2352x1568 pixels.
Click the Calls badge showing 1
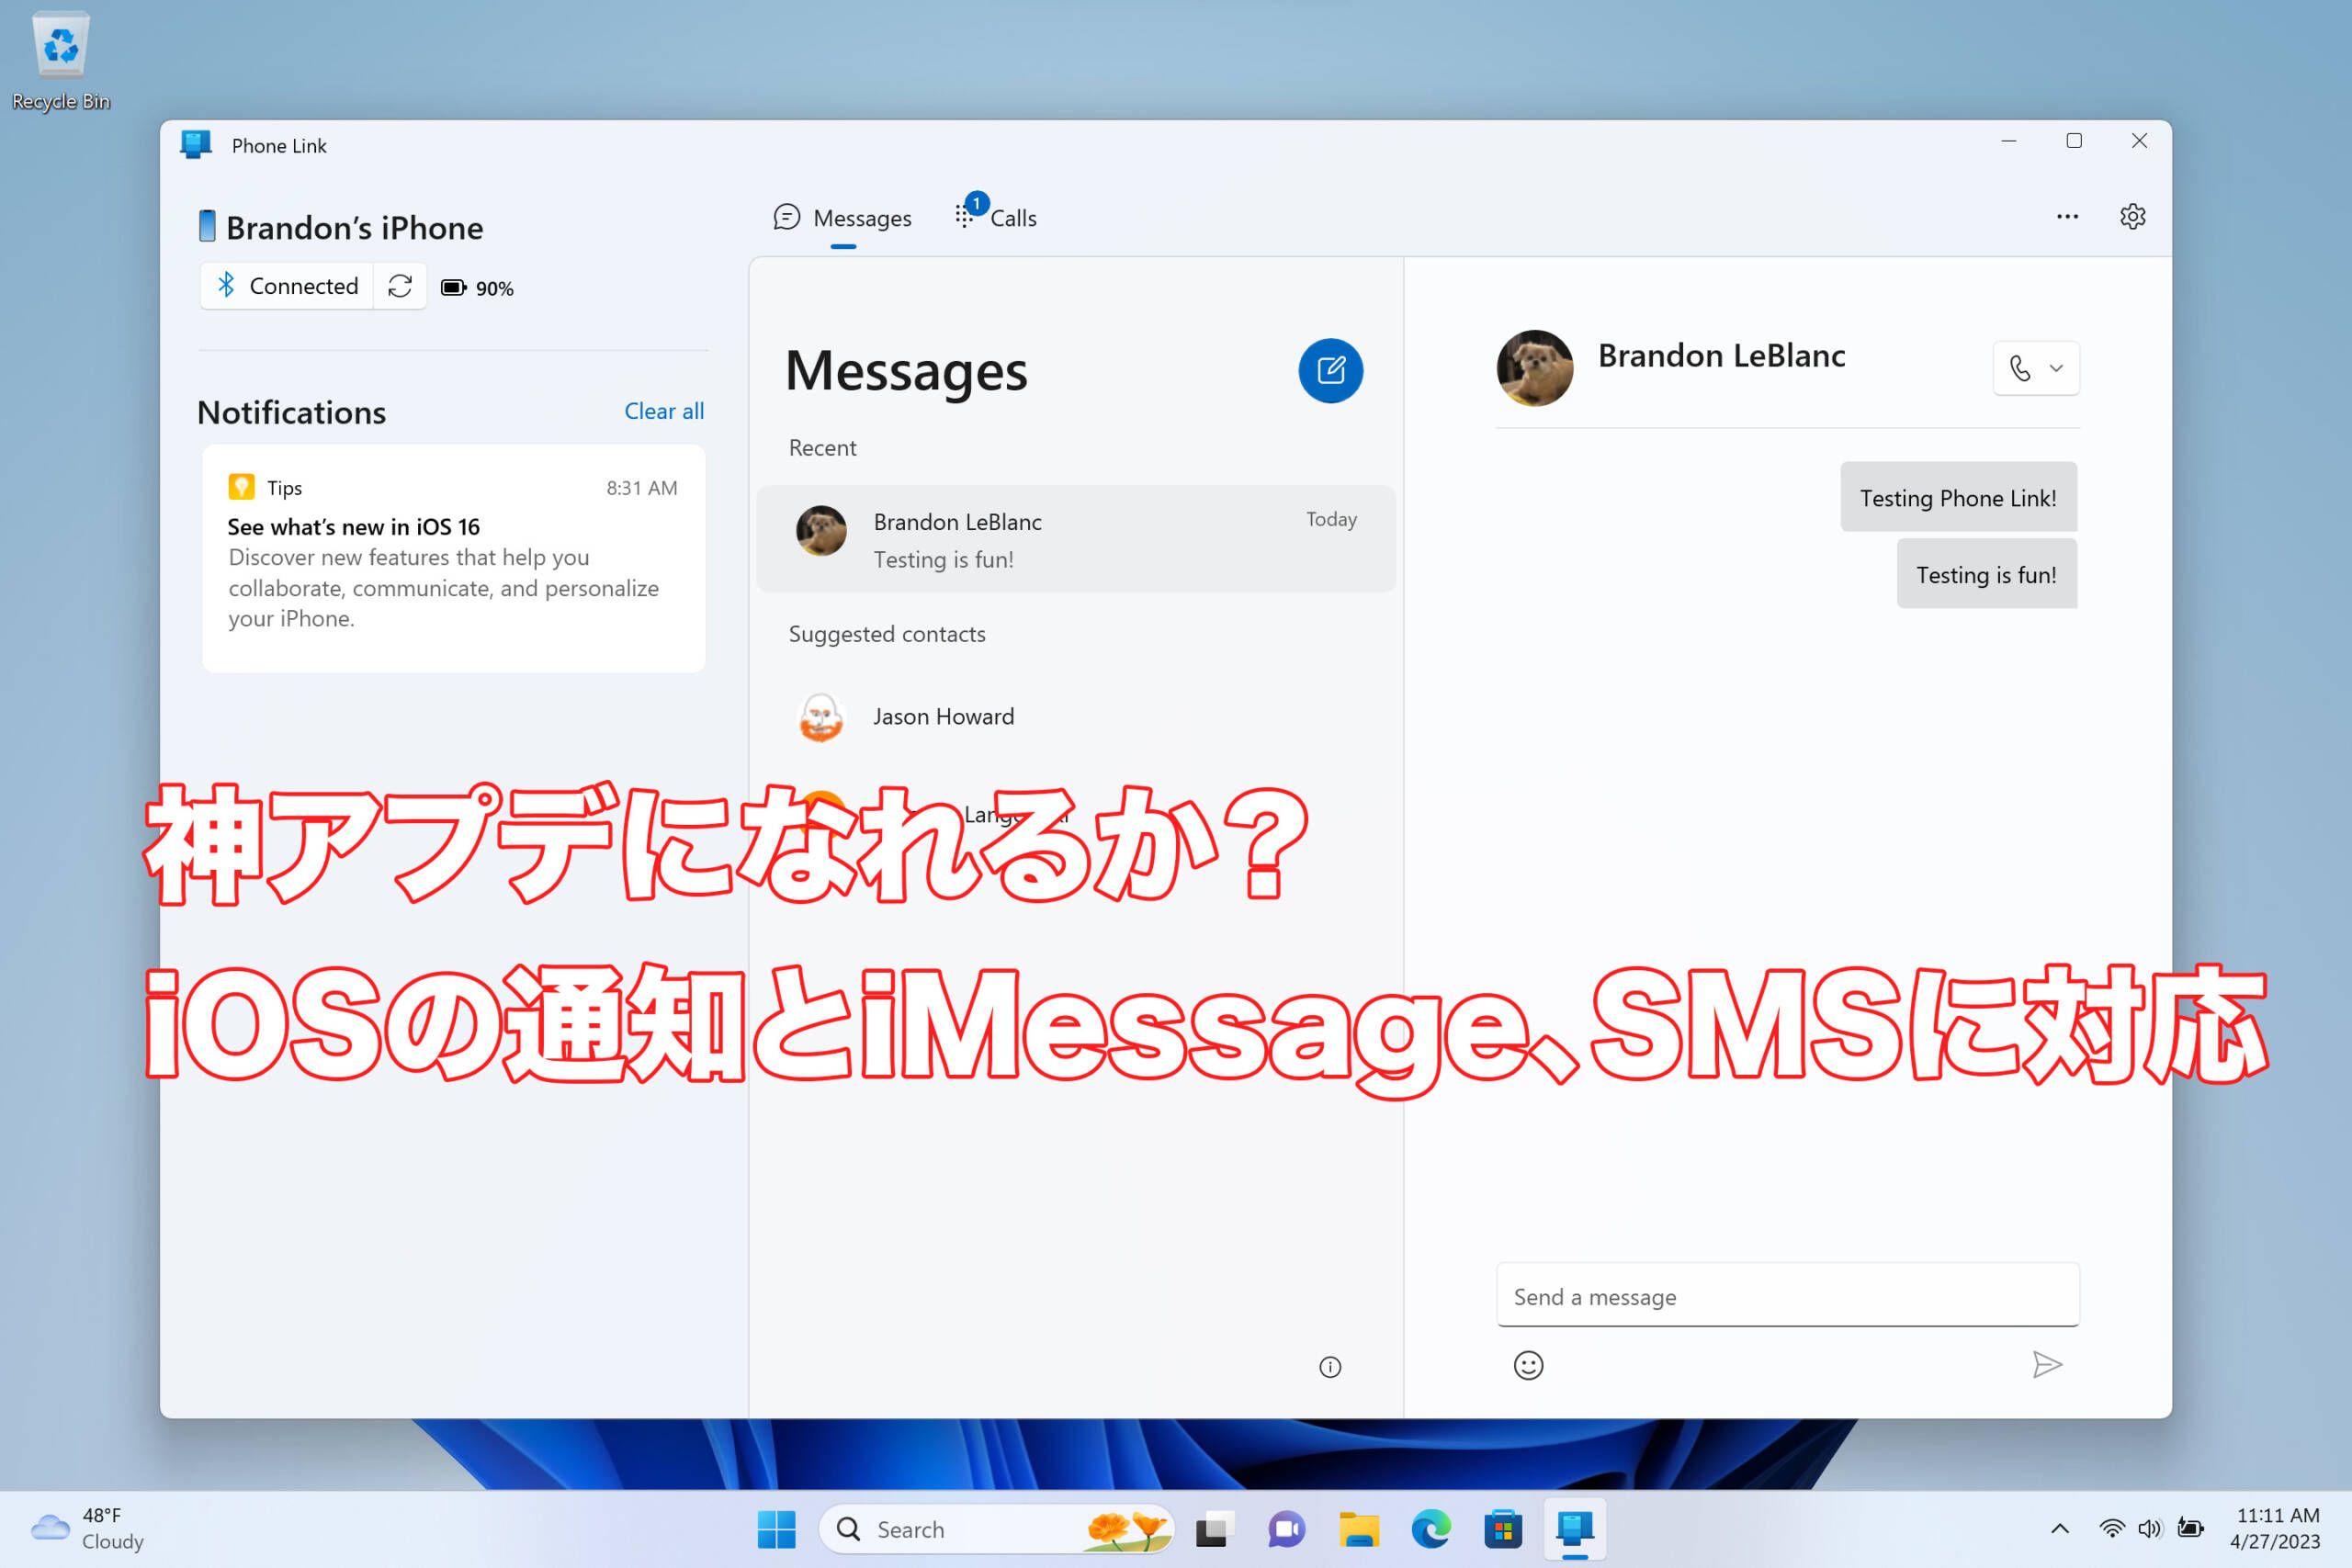click(x=977, y=203)
